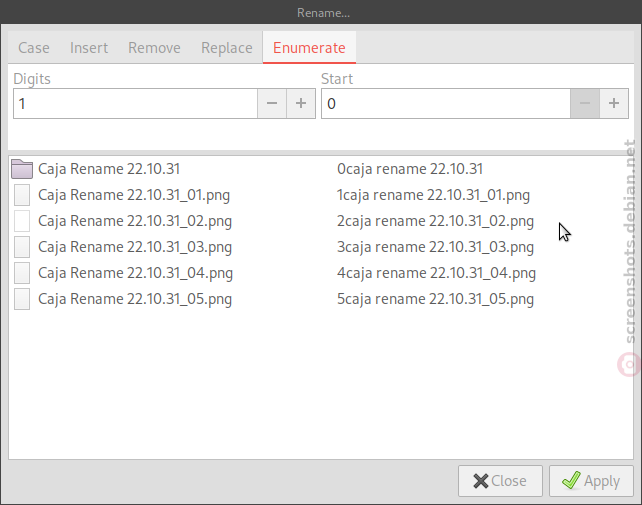Apply the rename changes
This screenshot has height=505, width=642.
tap(591, 481)
